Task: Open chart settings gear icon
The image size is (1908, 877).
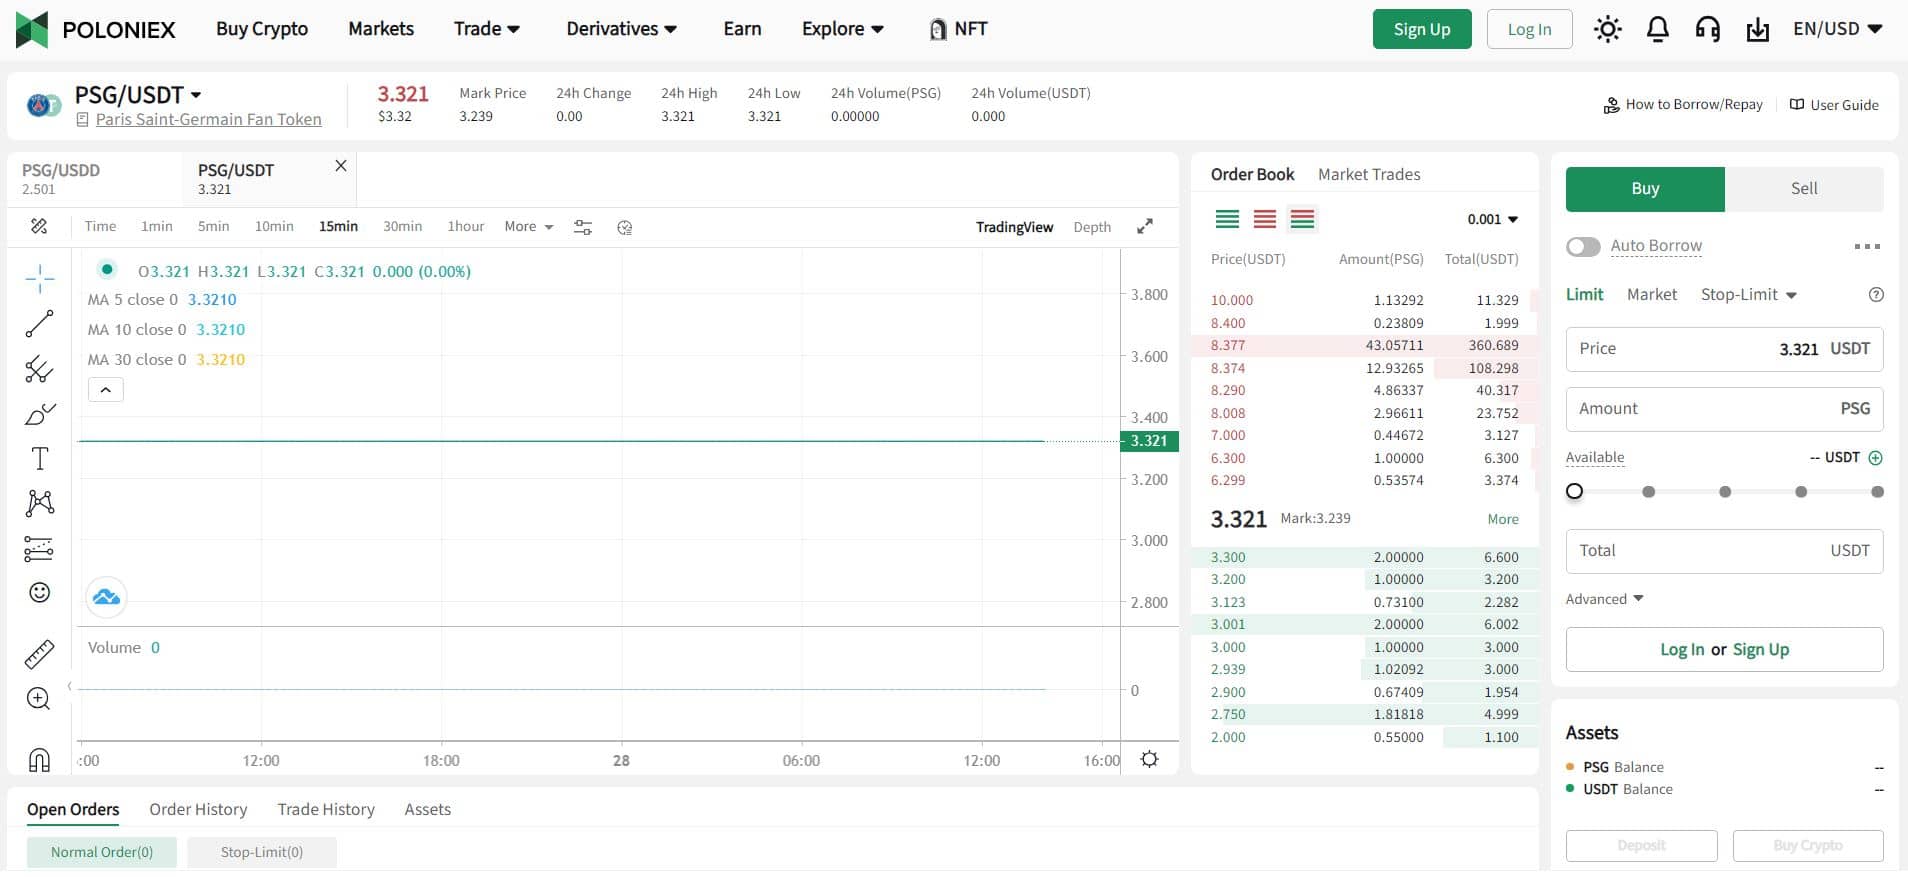Action: (1150, 759)
